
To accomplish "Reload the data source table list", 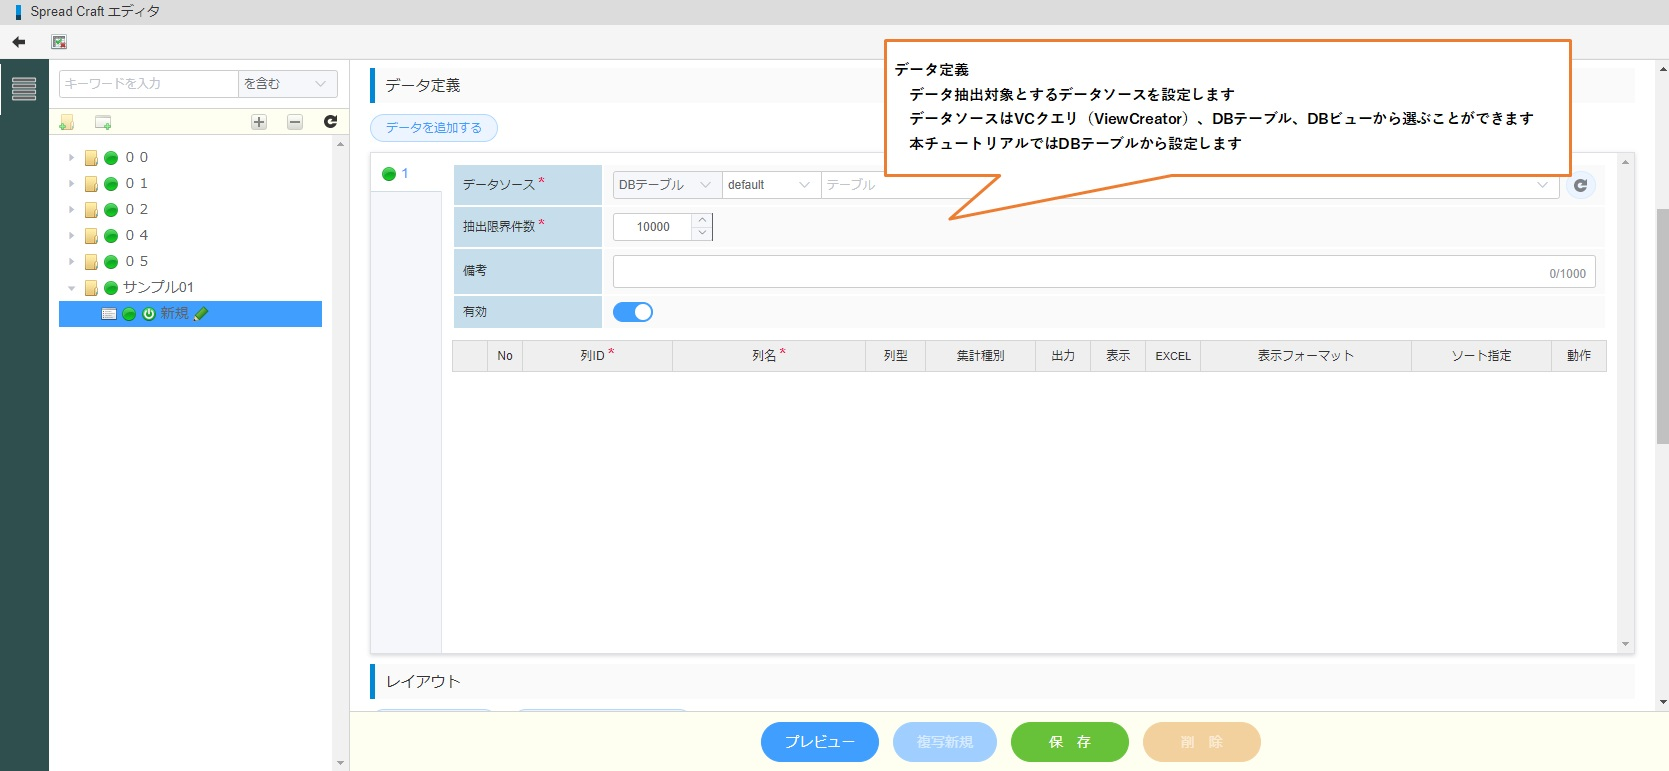I will point(1580,185).
